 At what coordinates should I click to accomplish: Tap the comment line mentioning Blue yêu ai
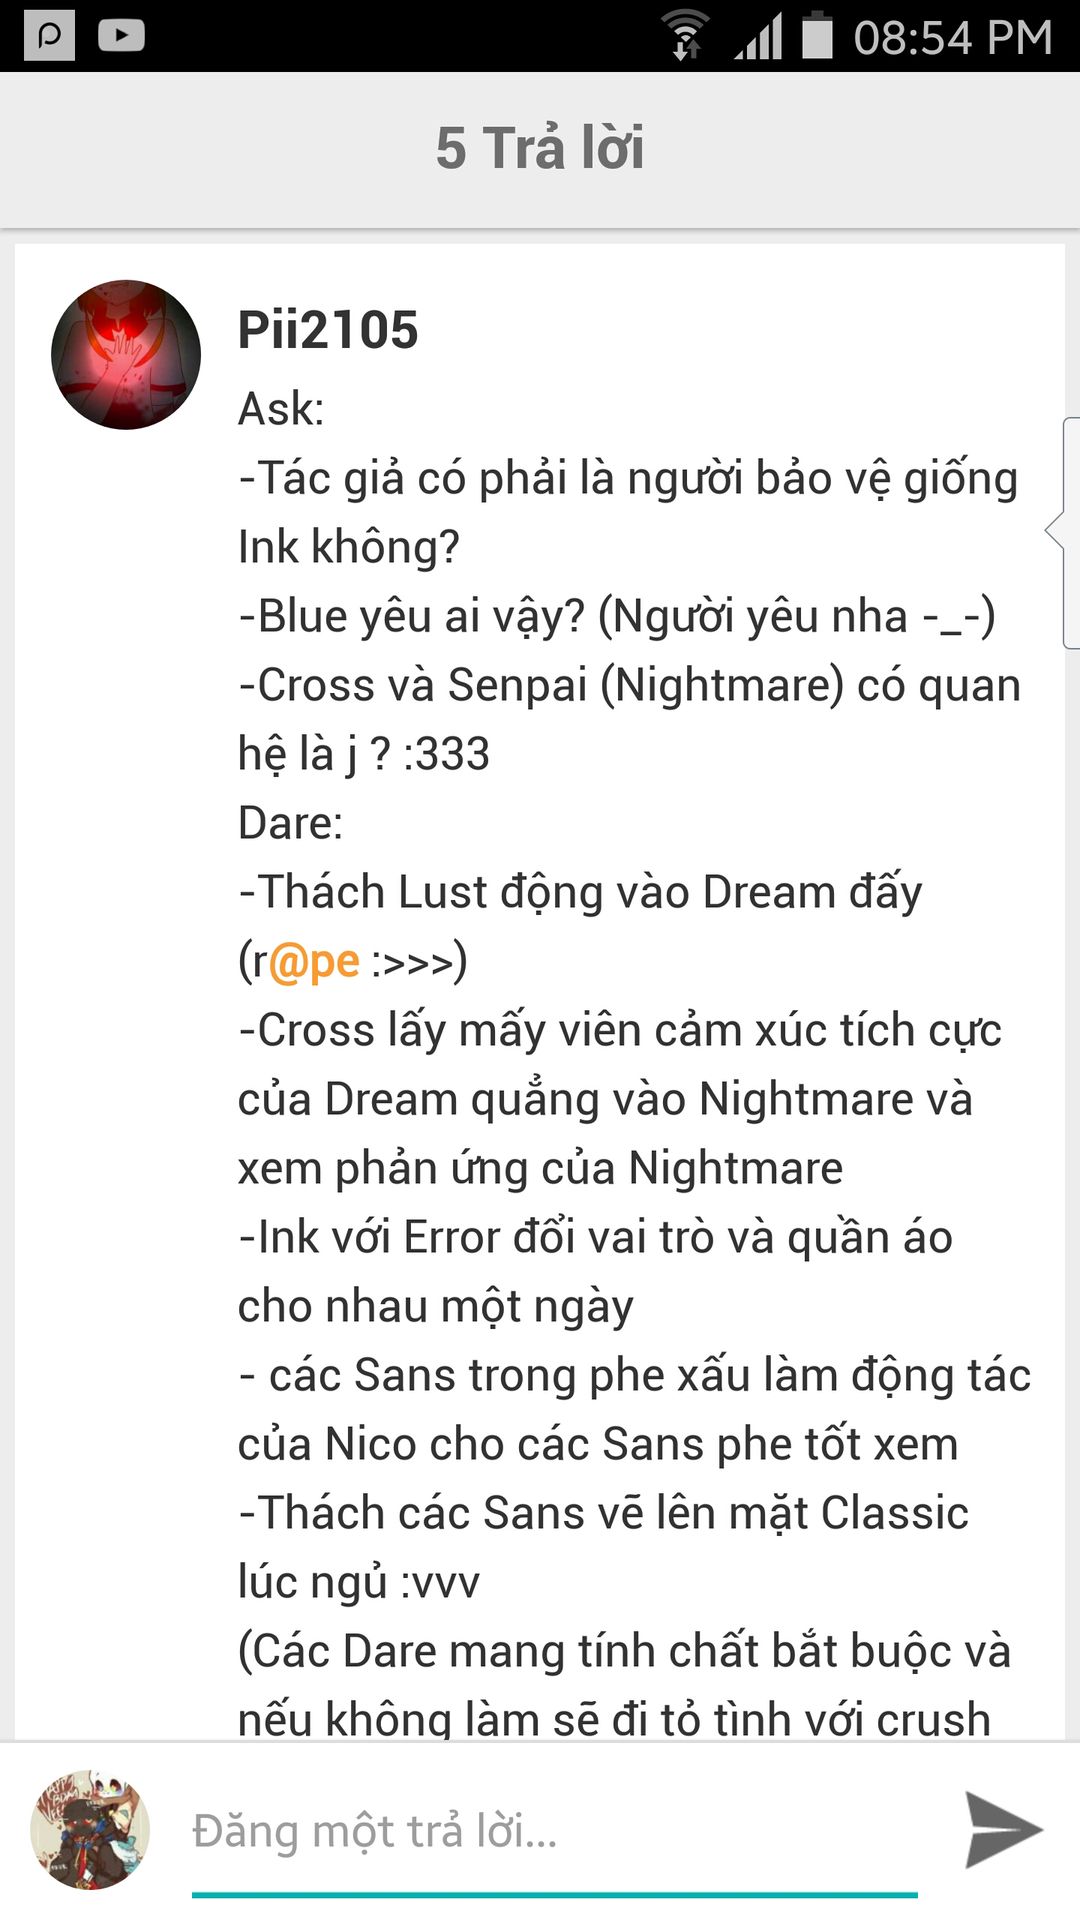(616, 616)
